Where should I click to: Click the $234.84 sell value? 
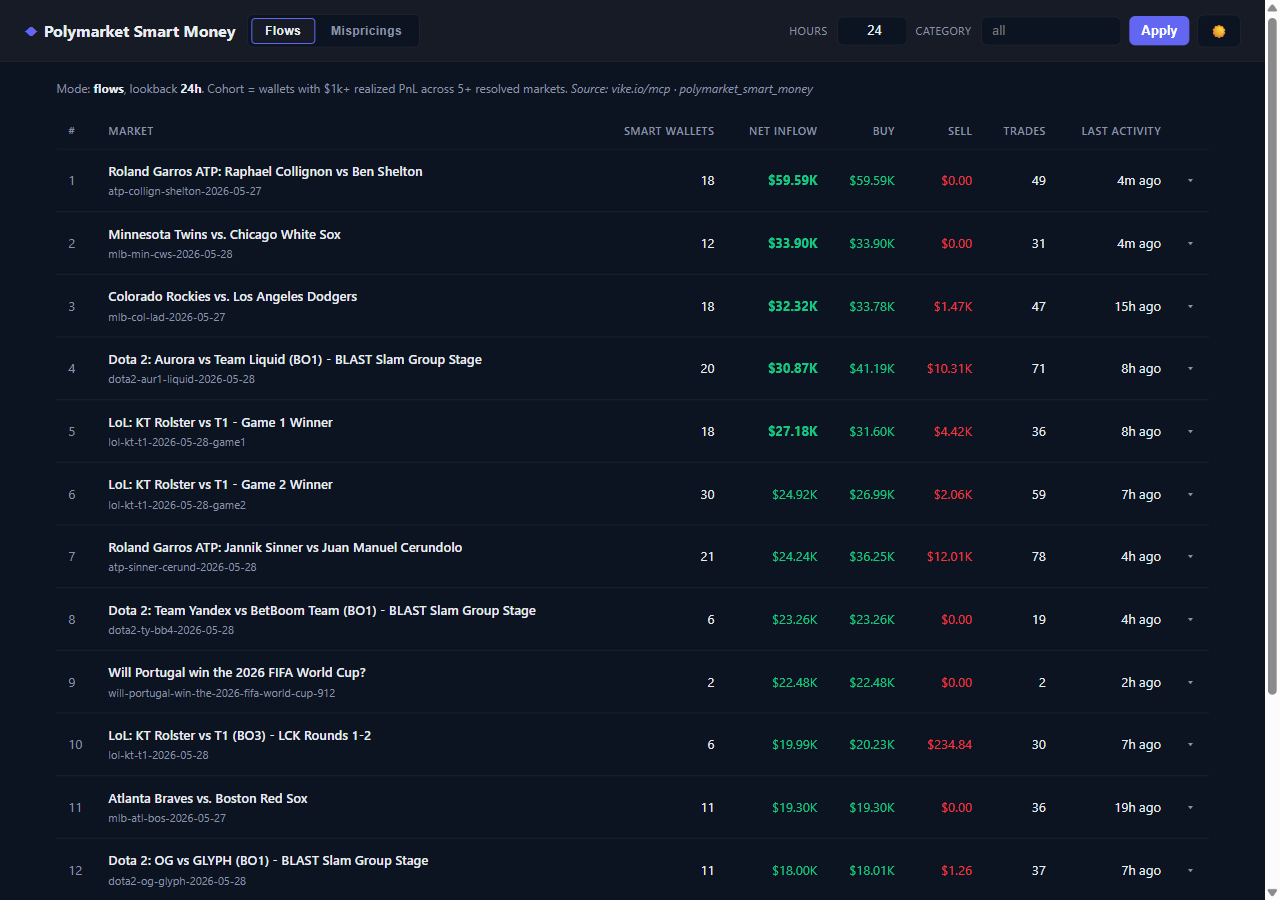950,745
